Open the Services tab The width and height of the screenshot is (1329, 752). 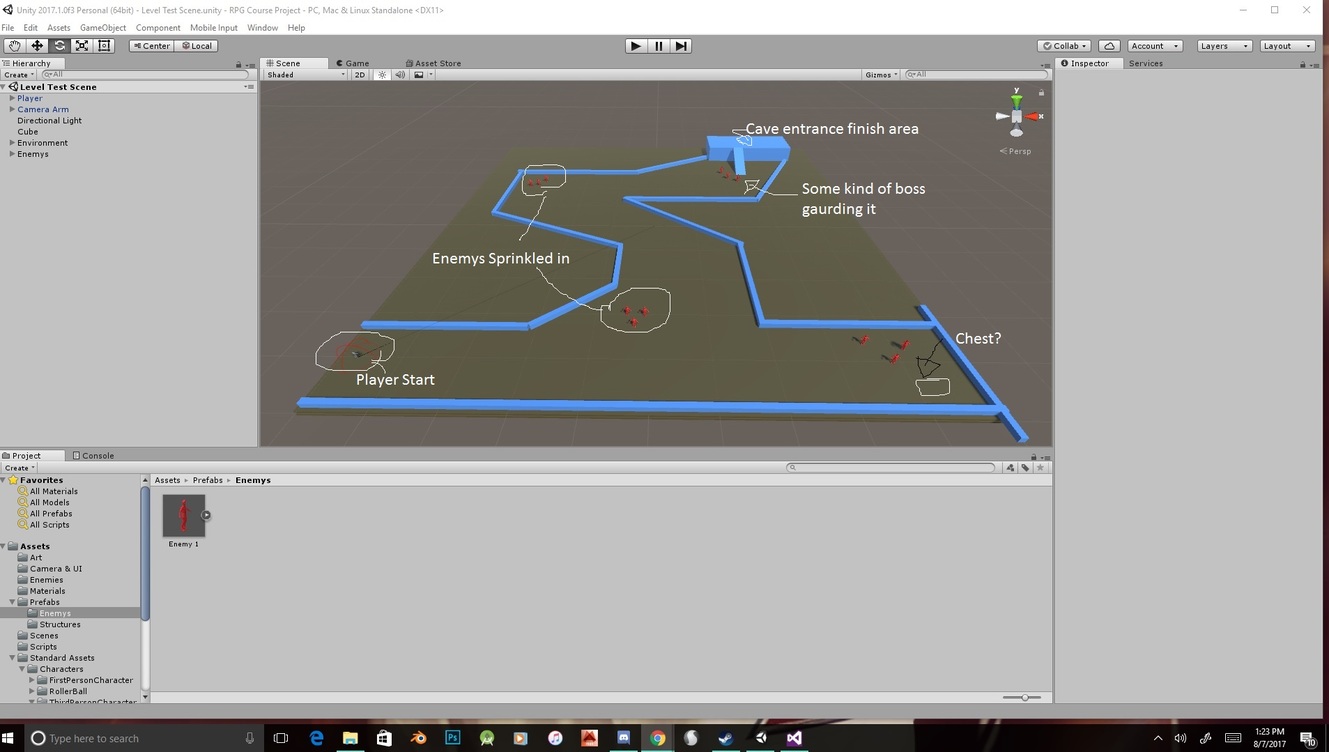coord(1146,63)
